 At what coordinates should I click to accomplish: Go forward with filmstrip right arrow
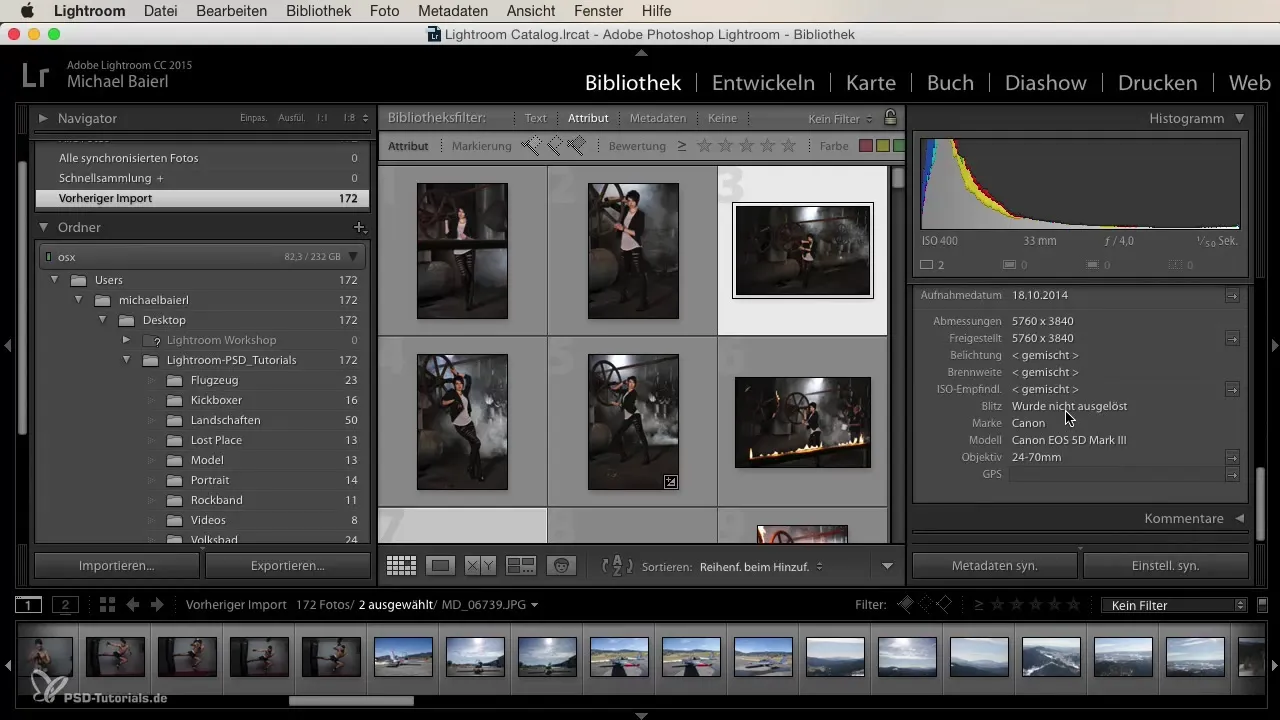click(156, 605)
